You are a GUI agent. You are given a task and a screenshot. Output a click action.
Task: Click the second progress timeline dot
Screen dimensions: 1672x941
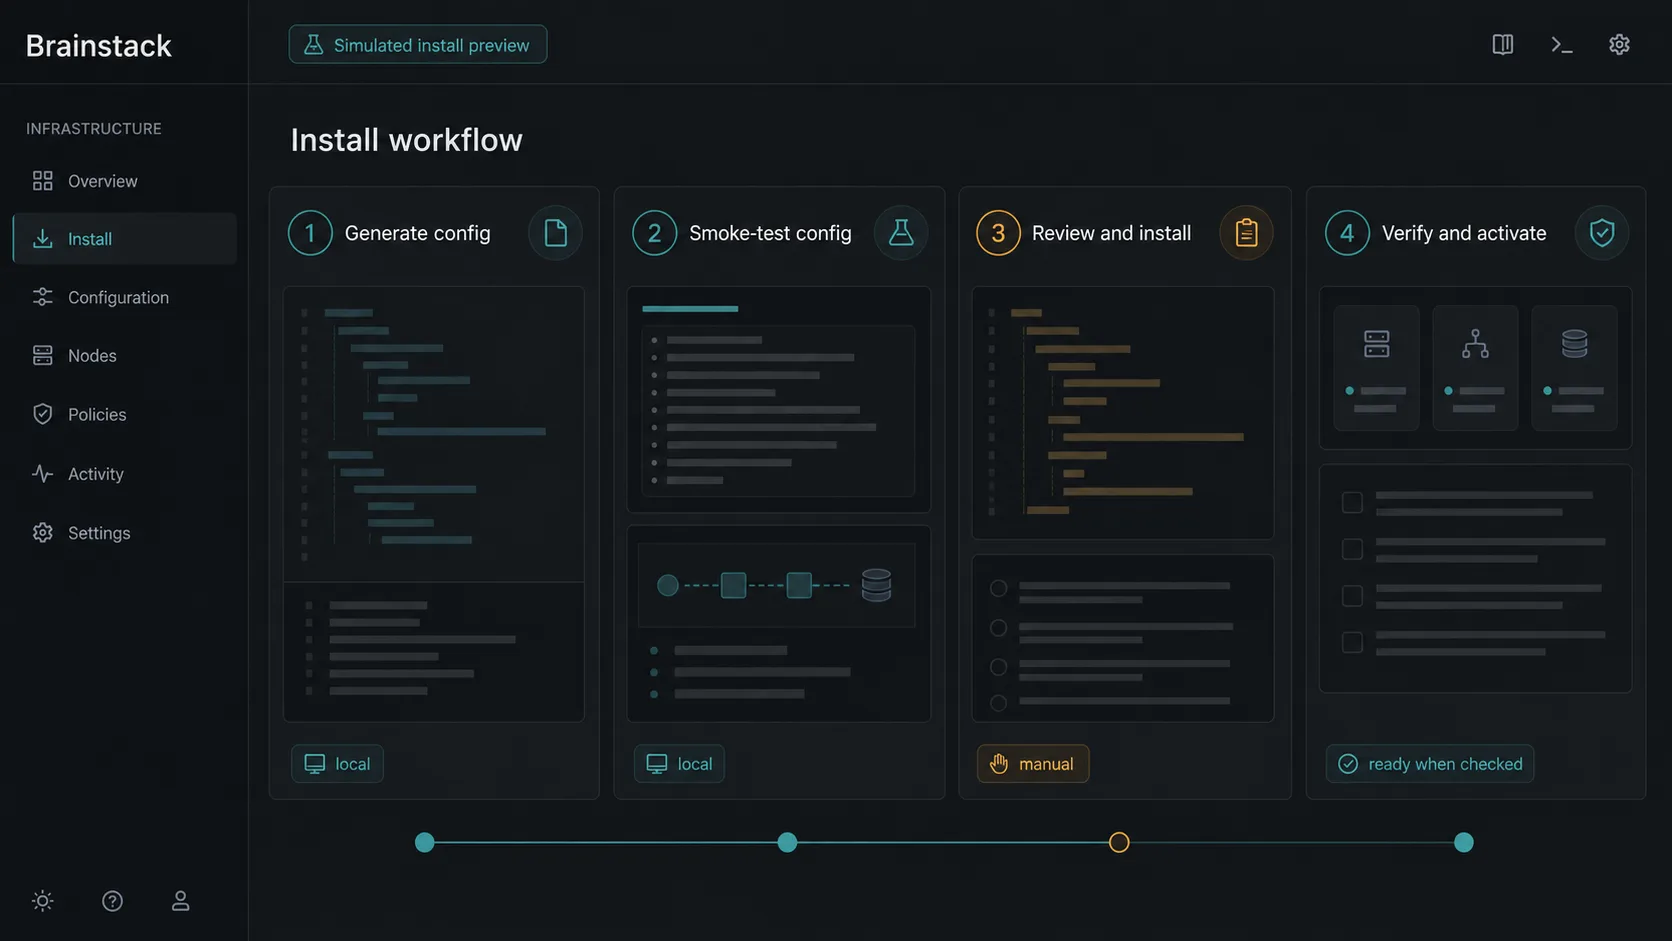click(788, 842)
